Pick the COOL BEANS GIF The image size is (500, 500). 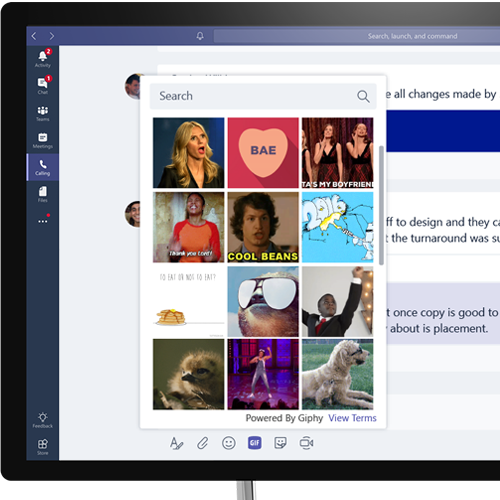(x=263, y=227)
